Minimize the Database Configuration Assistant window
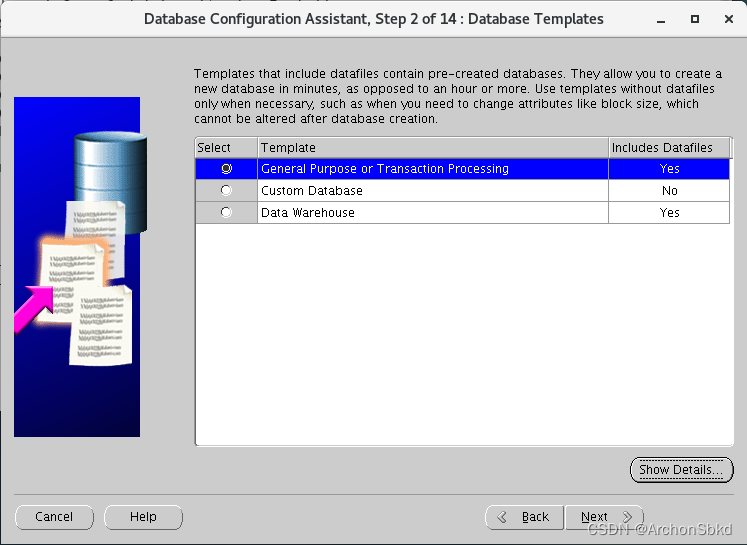Image resolution: width=747 pixels, height=545 pixels. pos(661,20)
